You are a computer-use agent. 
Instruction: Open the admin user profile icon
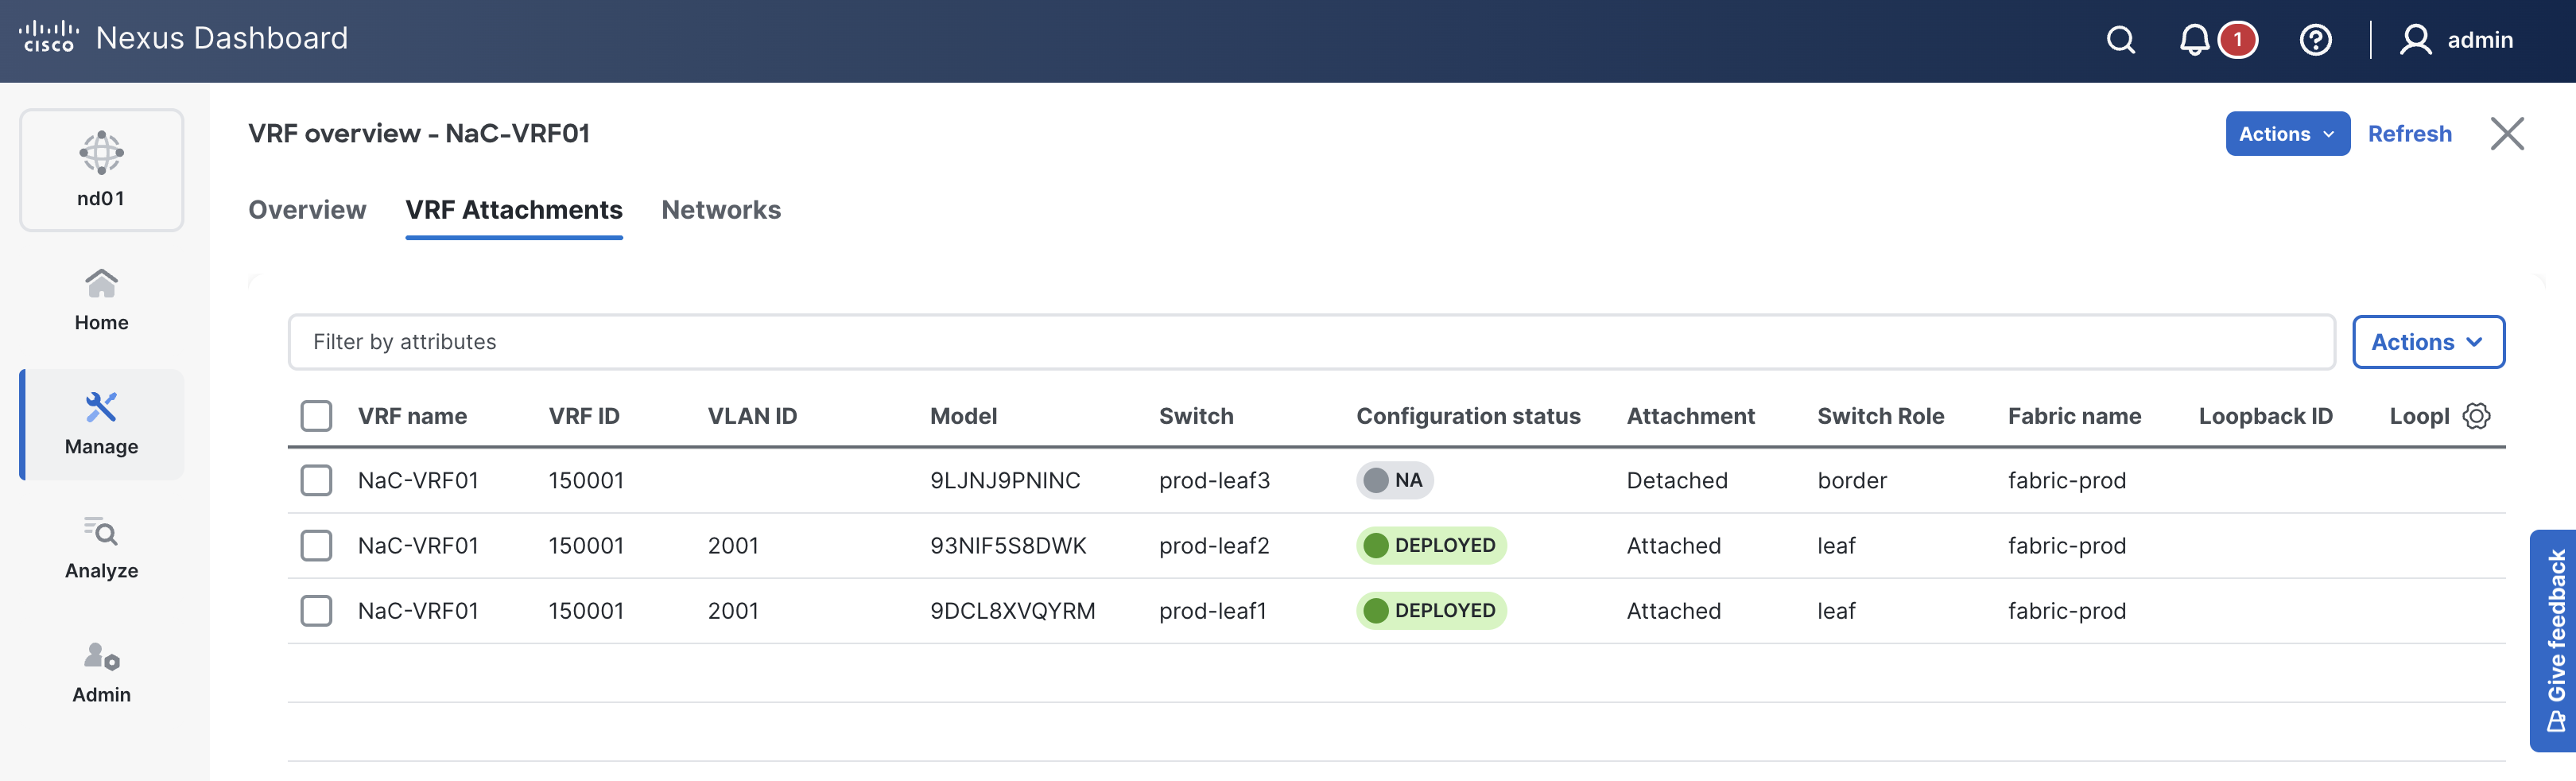click(x=2415, y=40)
